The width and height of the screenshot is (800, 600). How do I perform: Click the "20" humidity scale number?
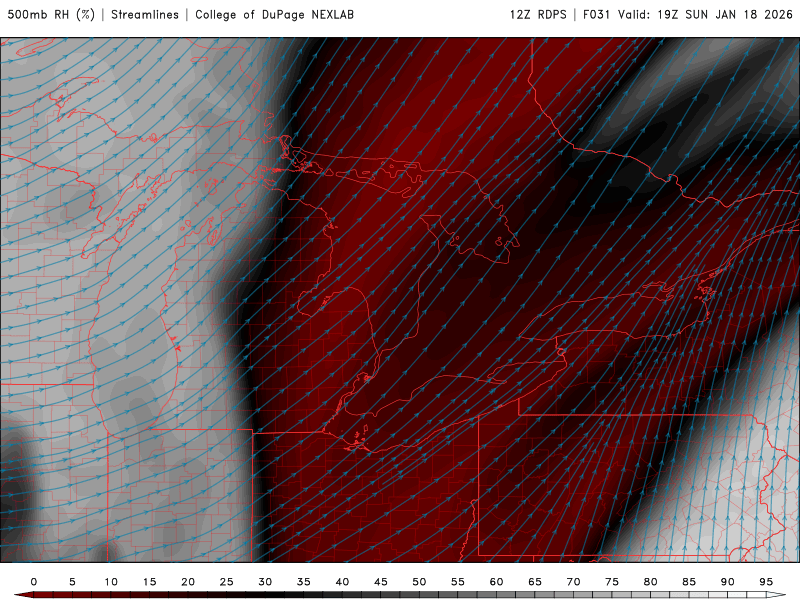[188, 582]
